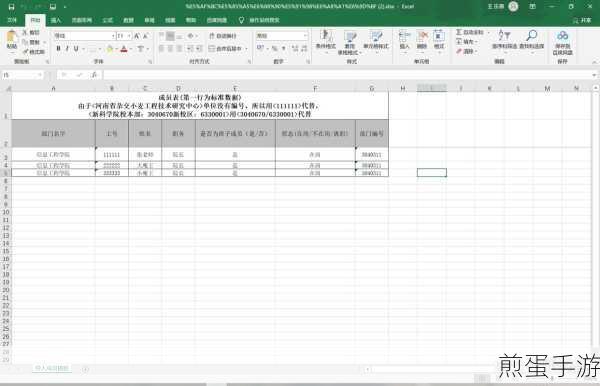The height and width of the screenshot is (386, 600).
Task: Expand Merge & Center dropdown arrow
Action: click(x=246, y=49)
